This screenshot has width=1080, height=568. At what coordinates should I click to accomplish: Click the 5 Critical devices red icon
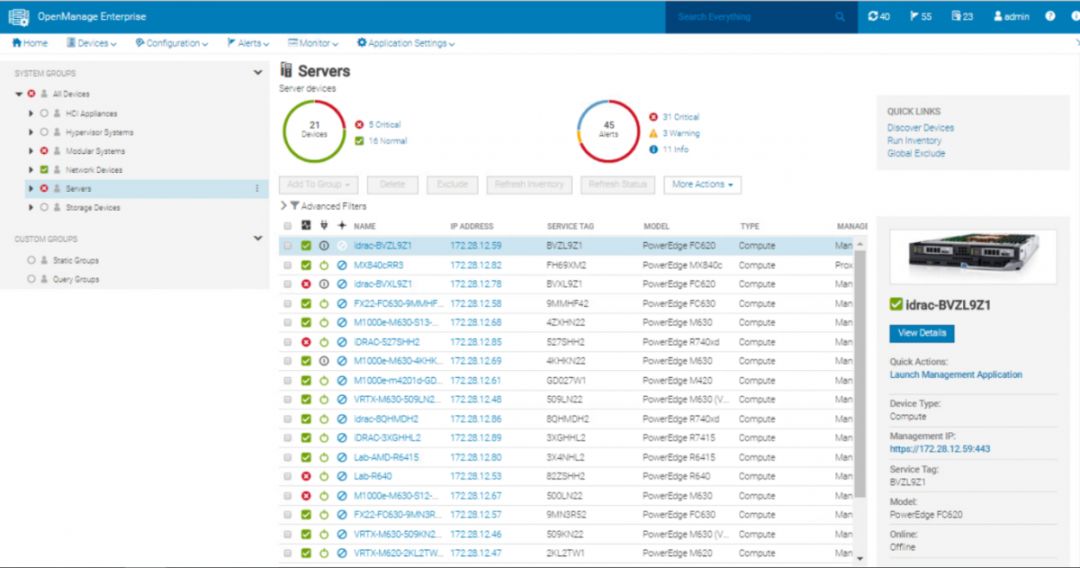(359, 125)
